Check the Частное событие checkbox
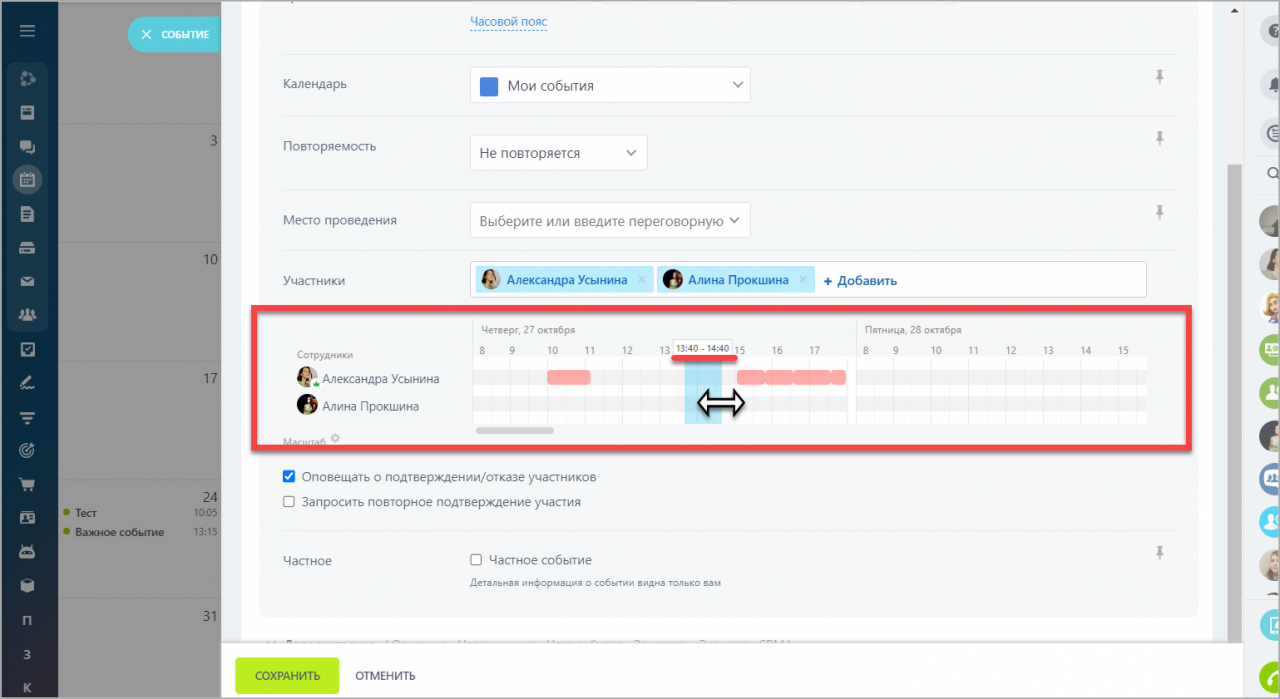 coord(476,560)
